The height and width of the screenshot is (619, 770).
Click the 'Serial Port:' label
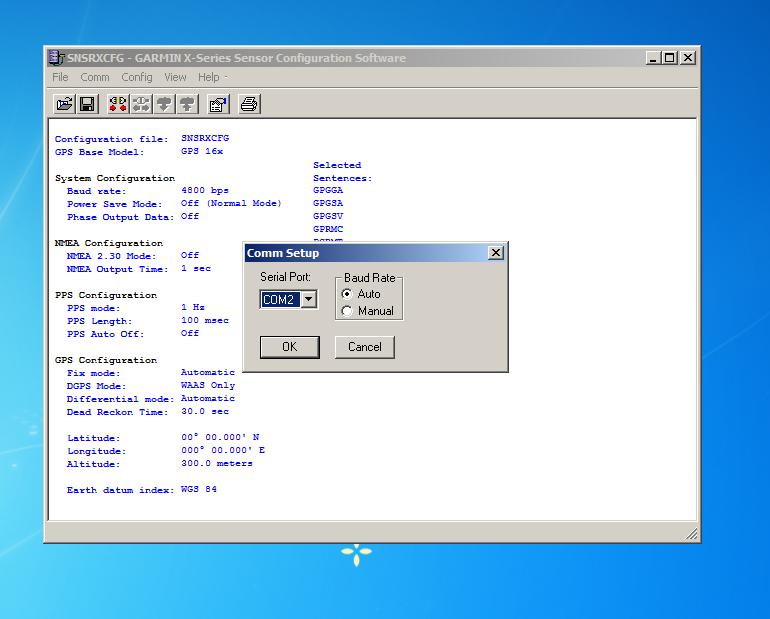[285, 277]
